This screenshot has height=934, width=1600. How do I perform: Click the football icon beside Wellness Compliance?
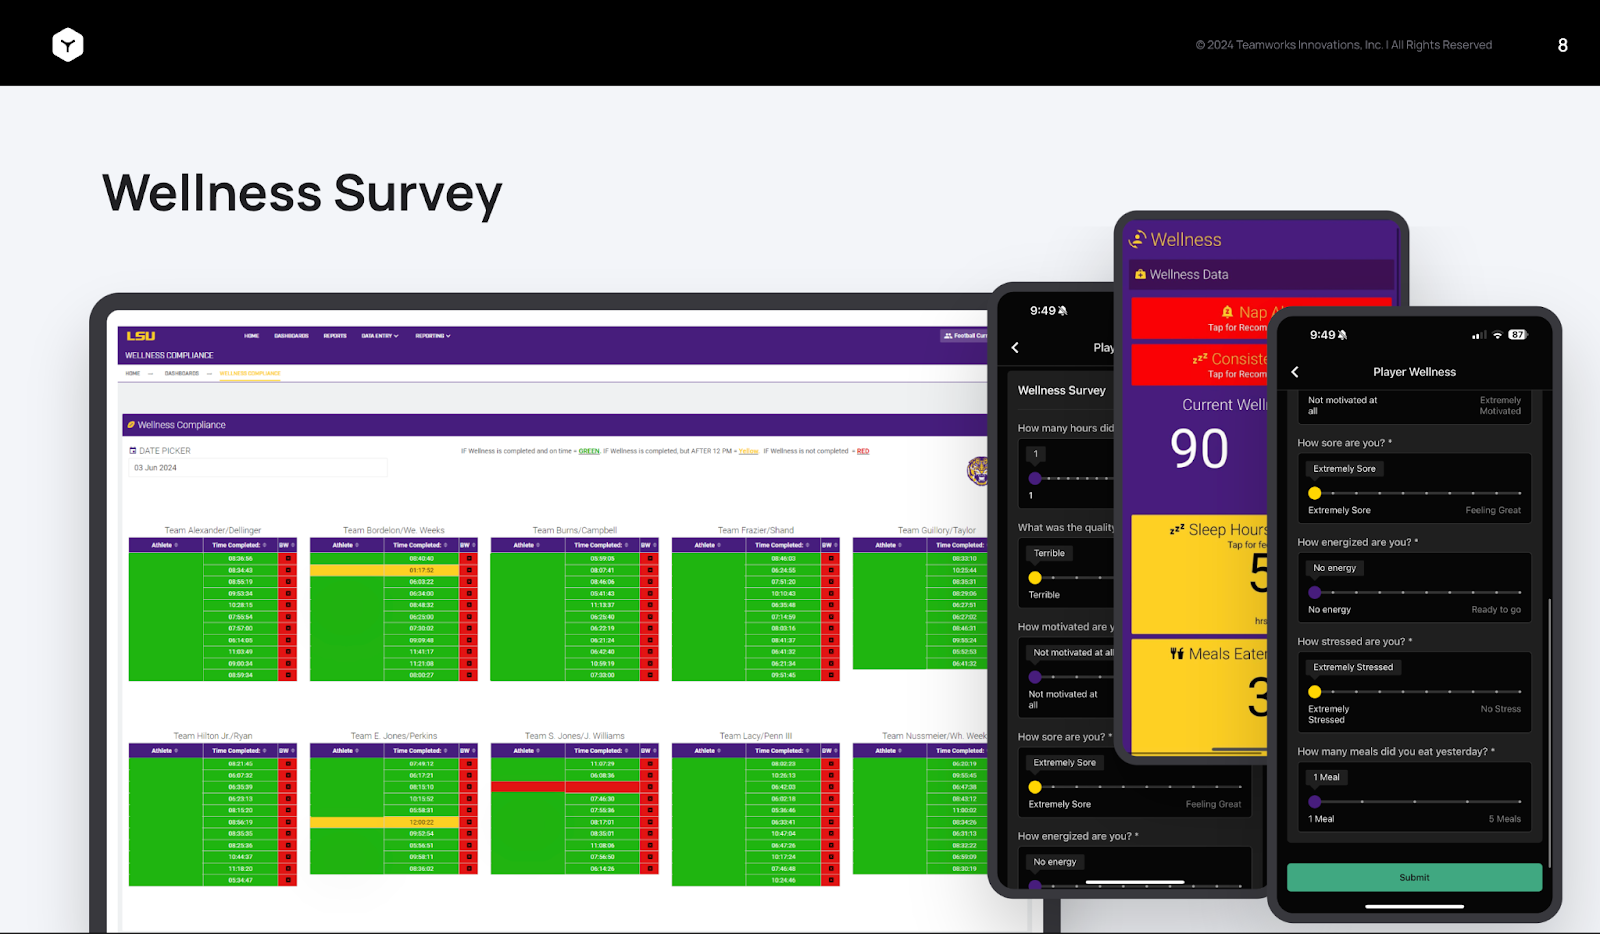coord(131,425)
